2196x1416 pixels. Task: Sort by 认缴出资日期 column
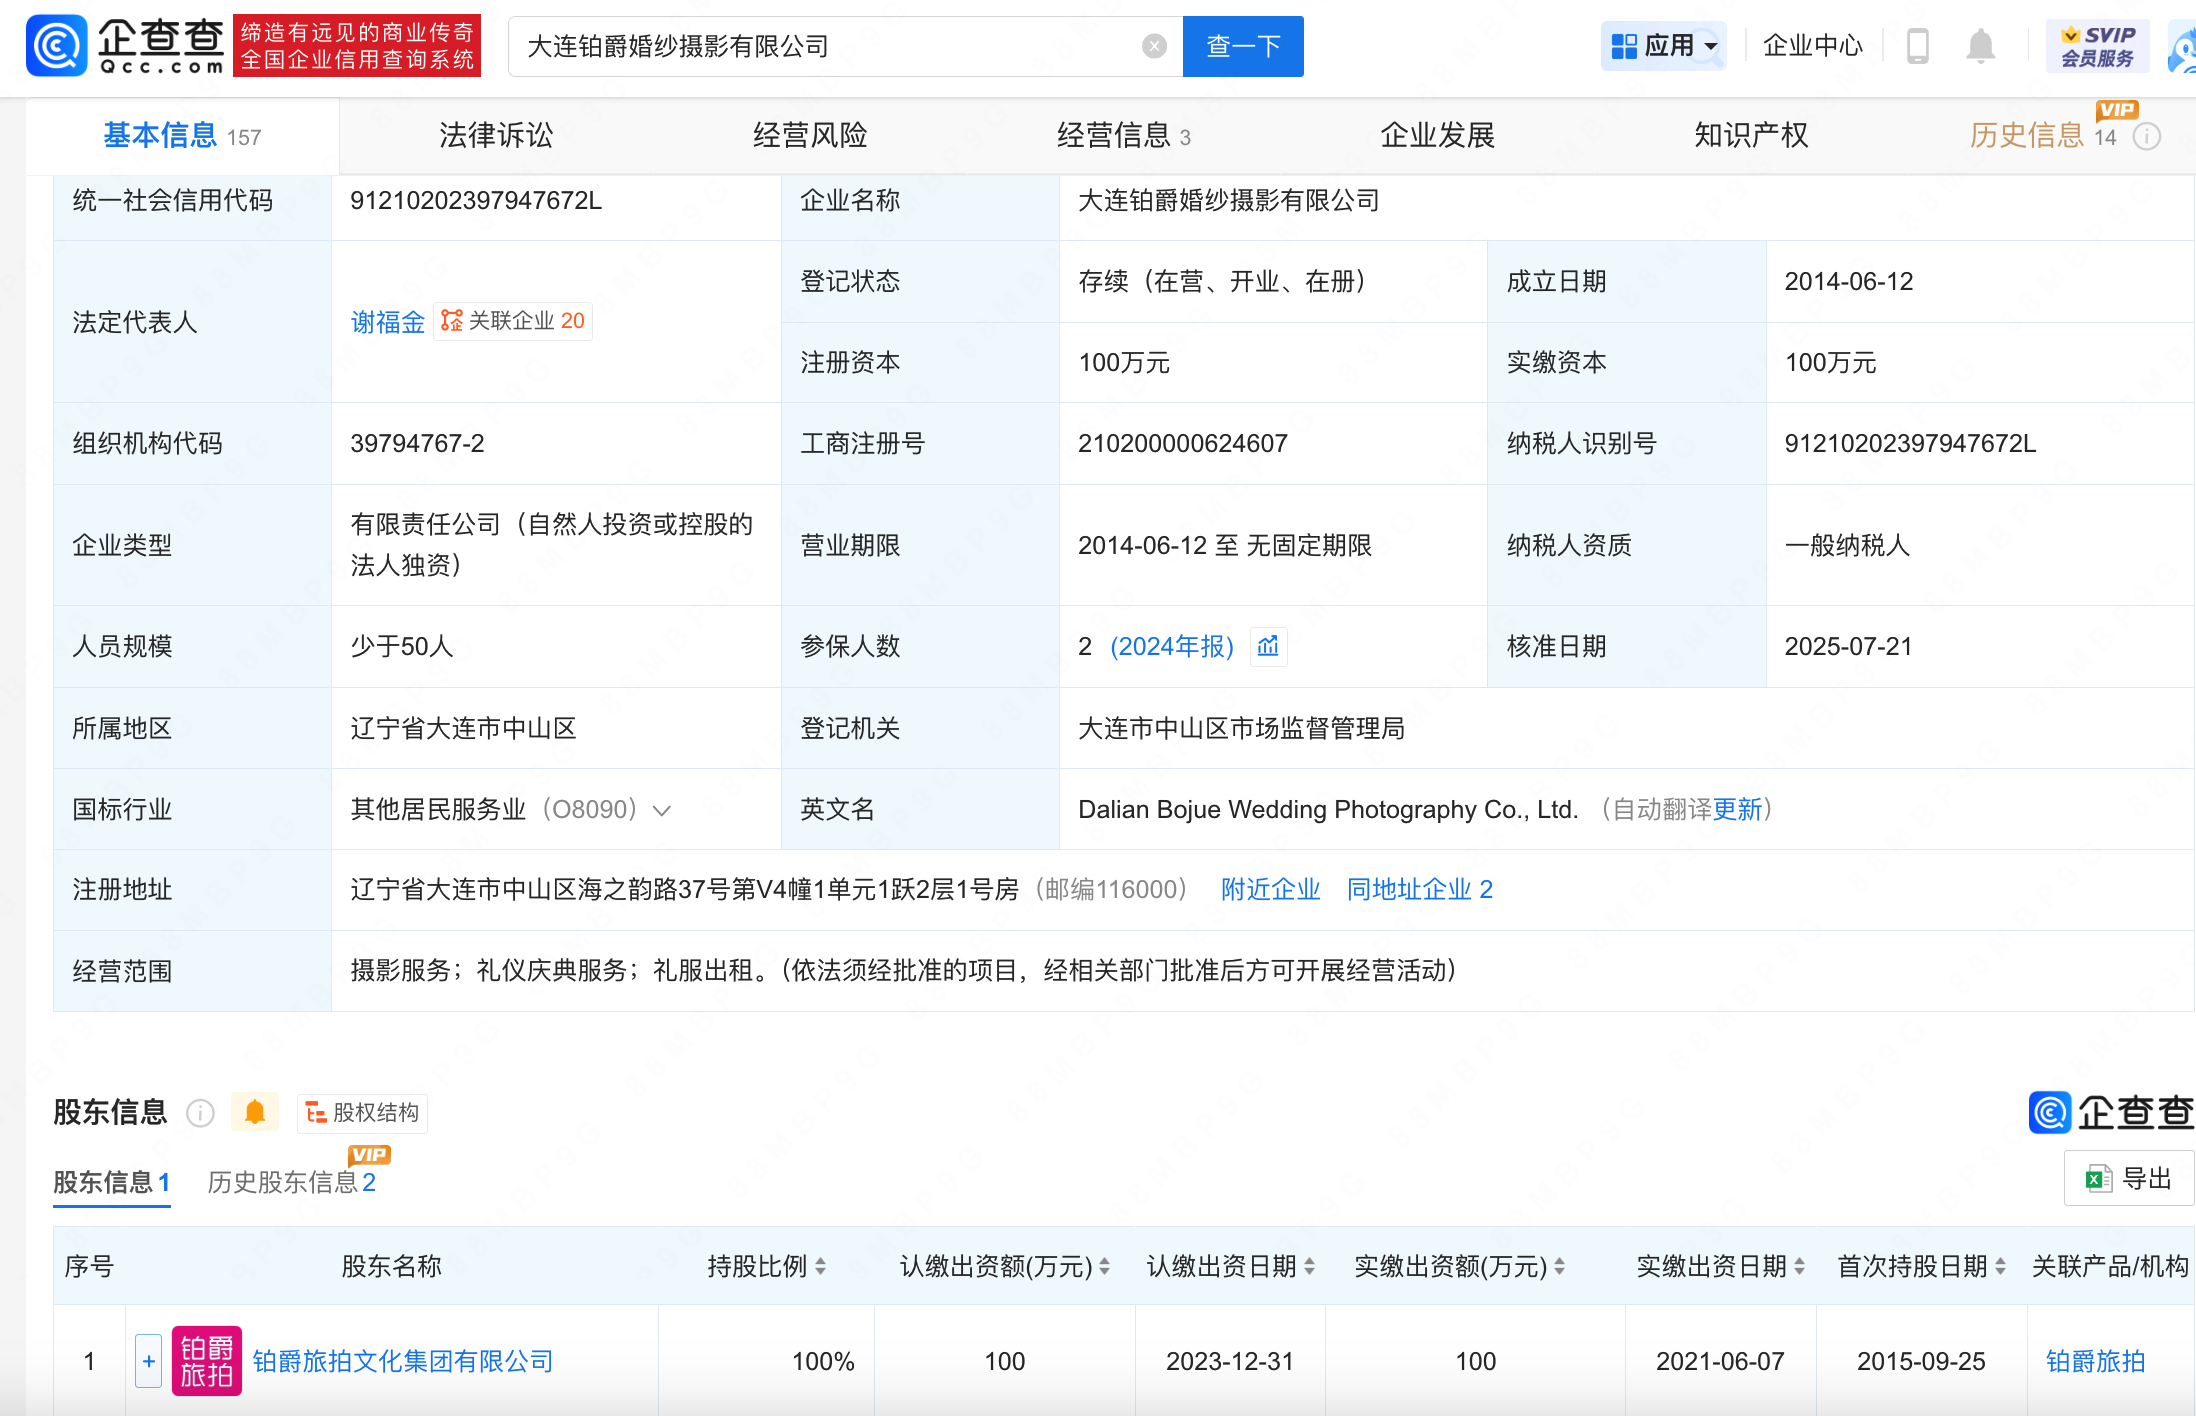pos(1309,1267)
